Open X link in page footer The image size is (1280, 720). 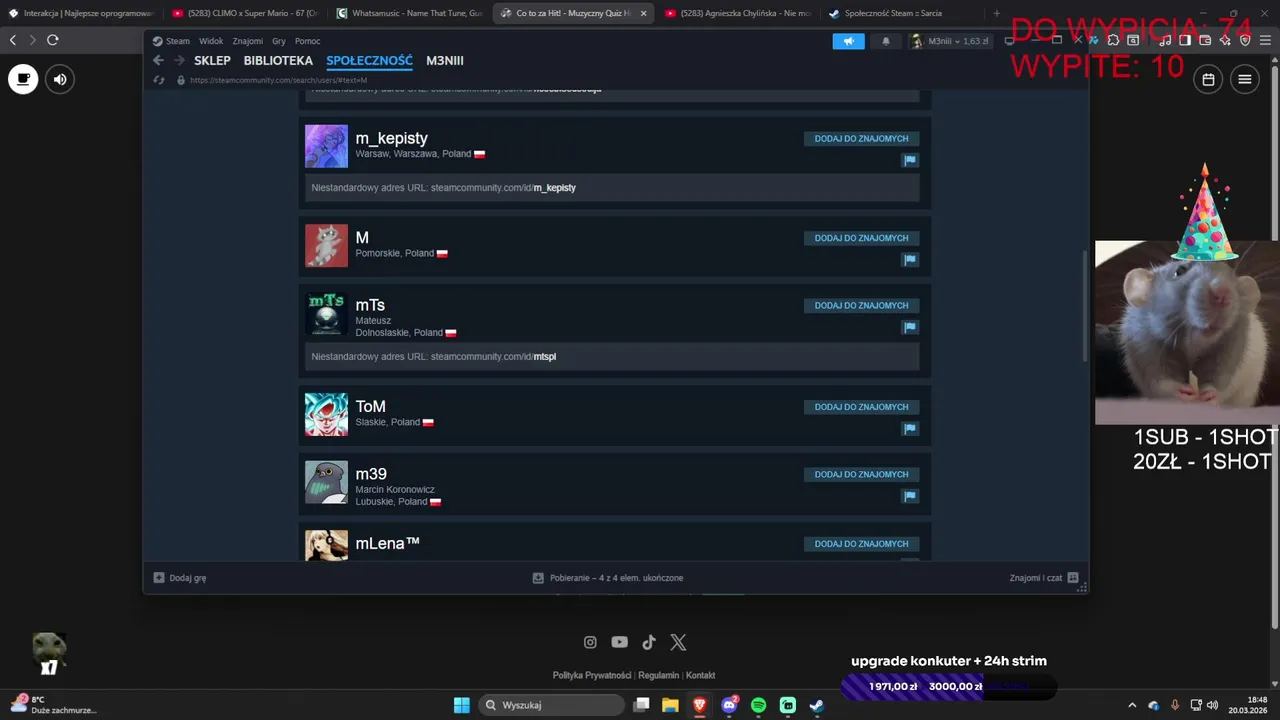point(678,642)
